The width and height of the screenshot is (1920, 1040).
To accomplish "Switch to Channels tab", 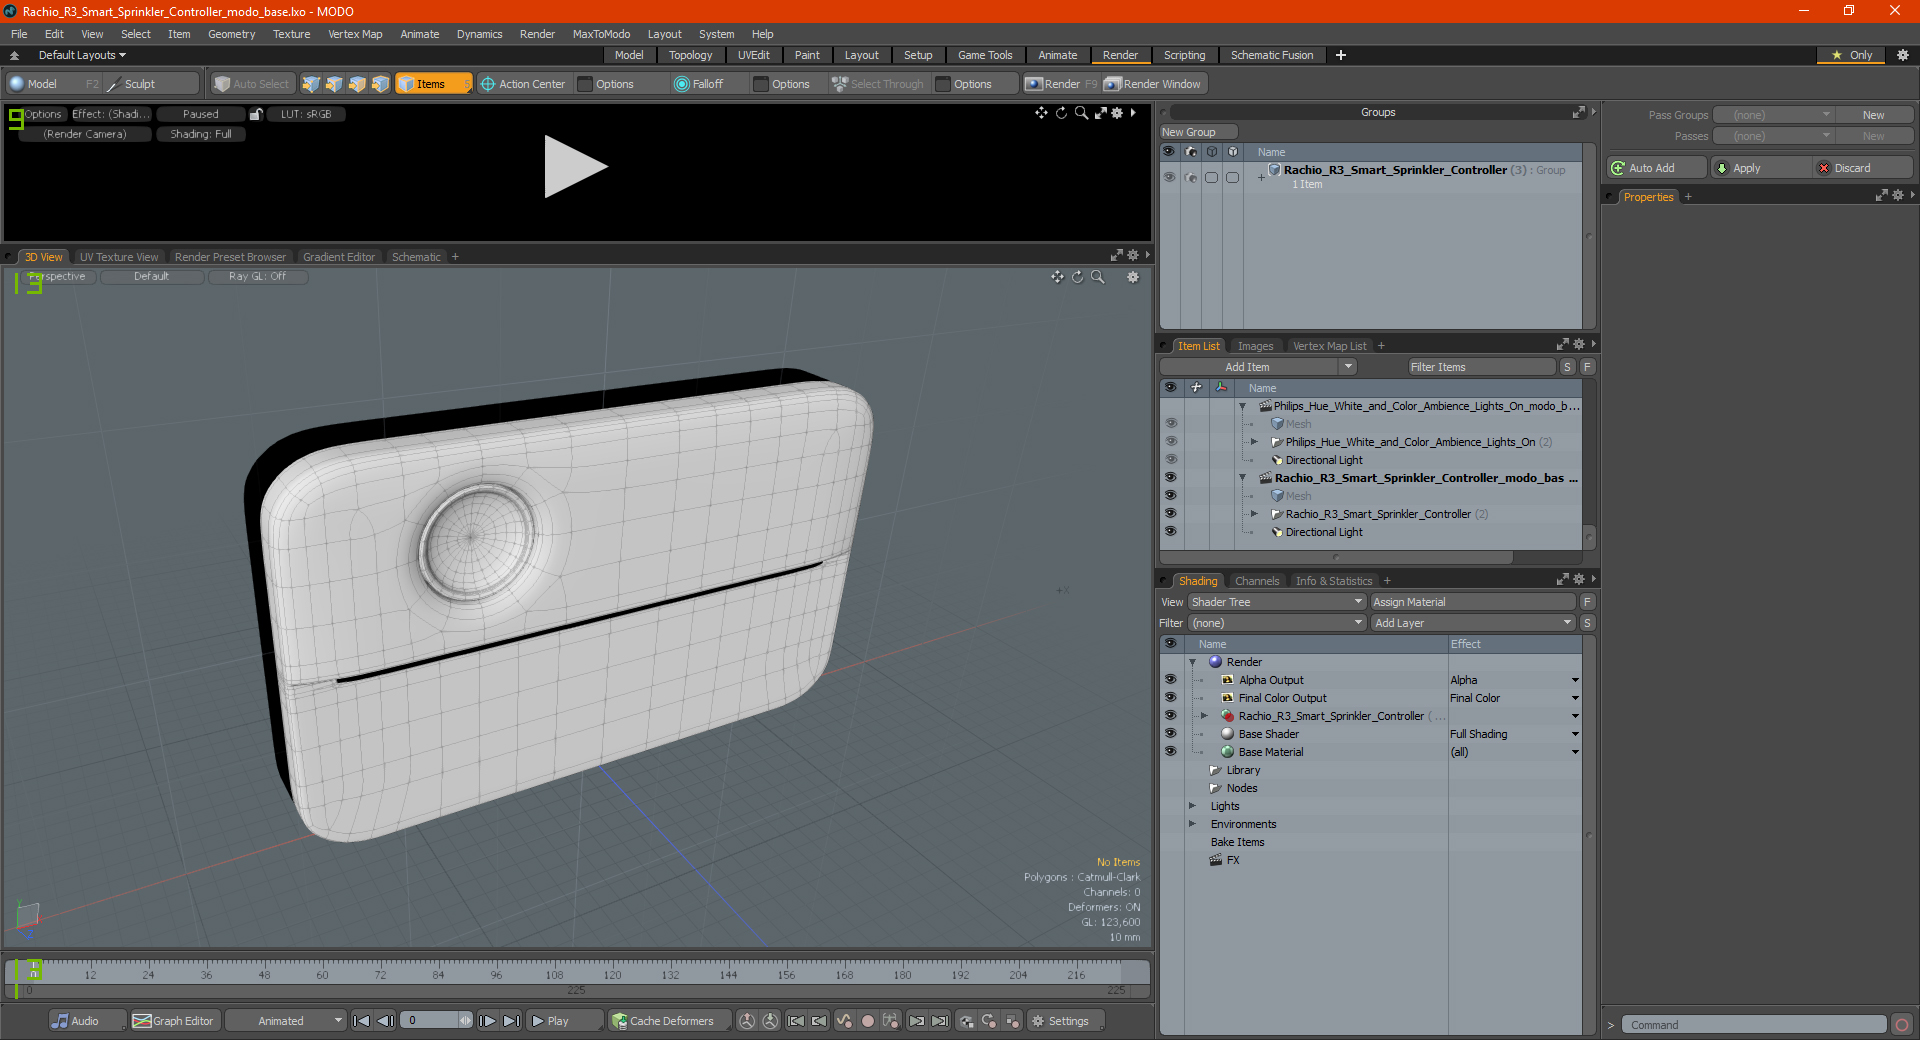I will tap(1256, 581).
